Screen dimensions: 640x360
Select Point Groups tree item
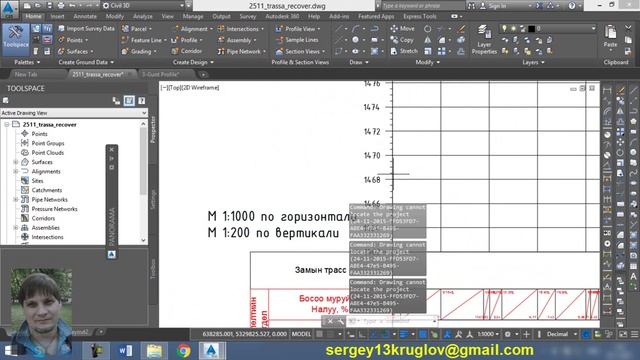48,143
